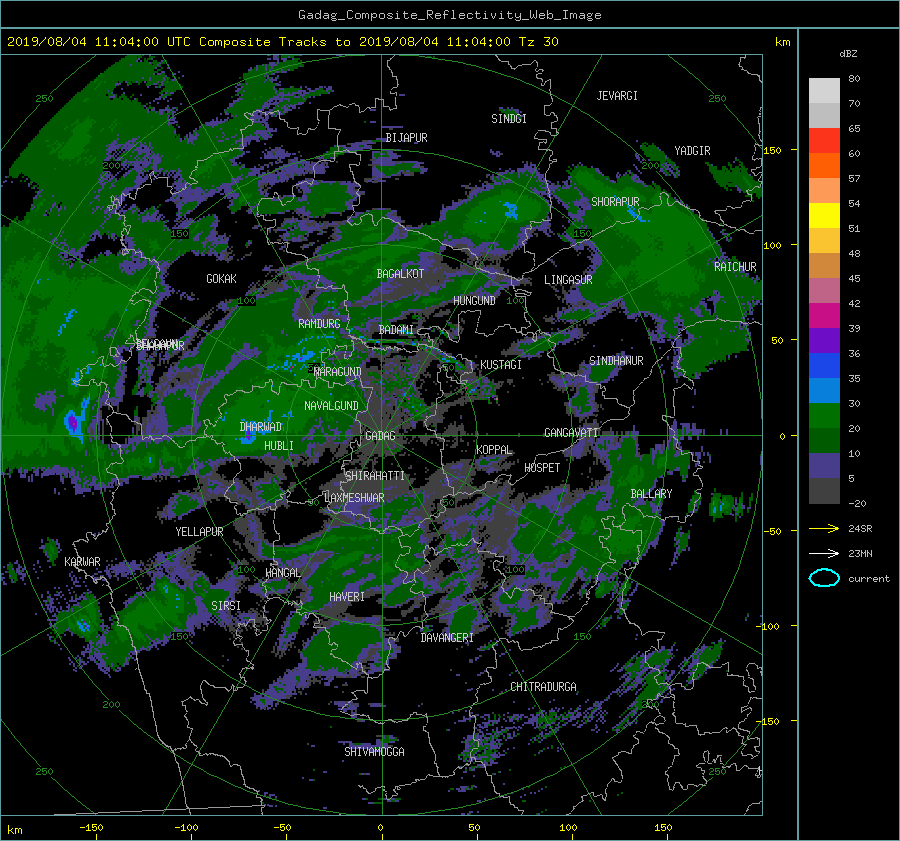Select the YADGIR town label

pyautogui.click(x=692, y=150)
